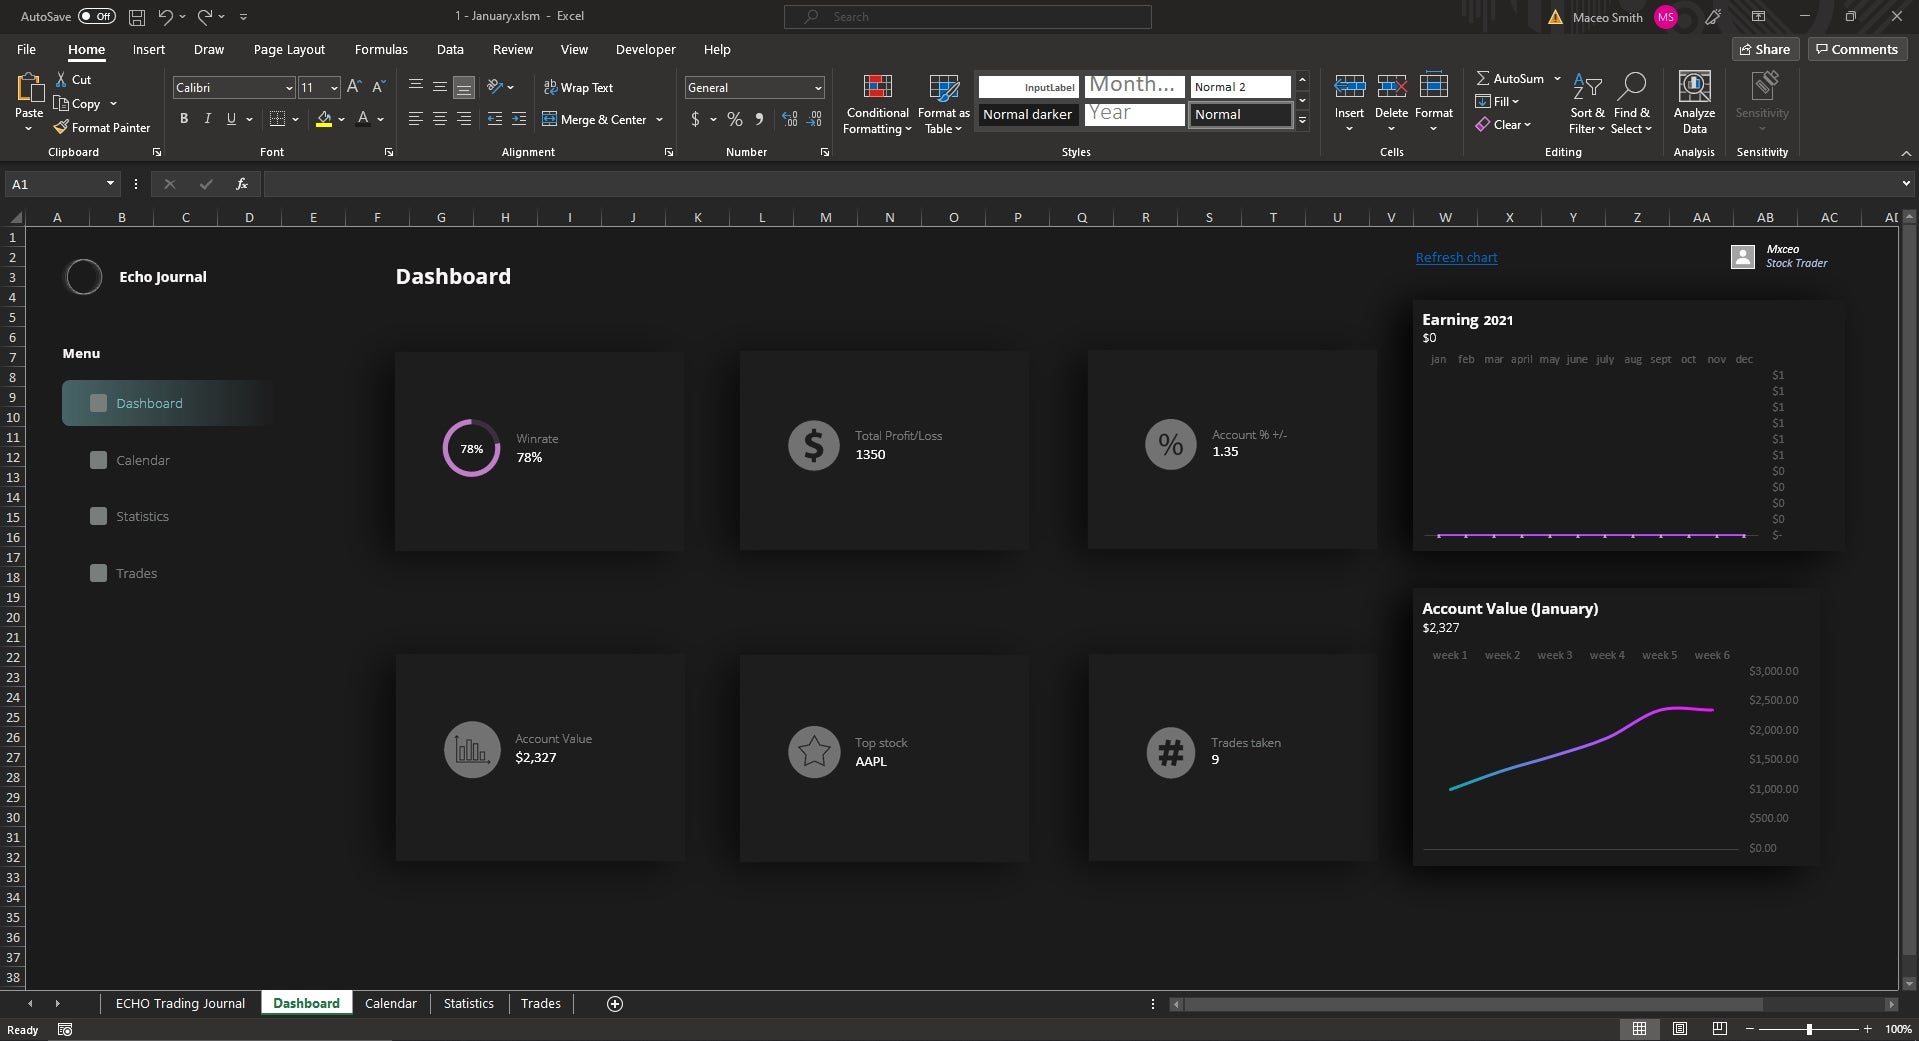Switch to the Statistics sheet tab
The image size is (1919, 1041).
(468, 1003)
